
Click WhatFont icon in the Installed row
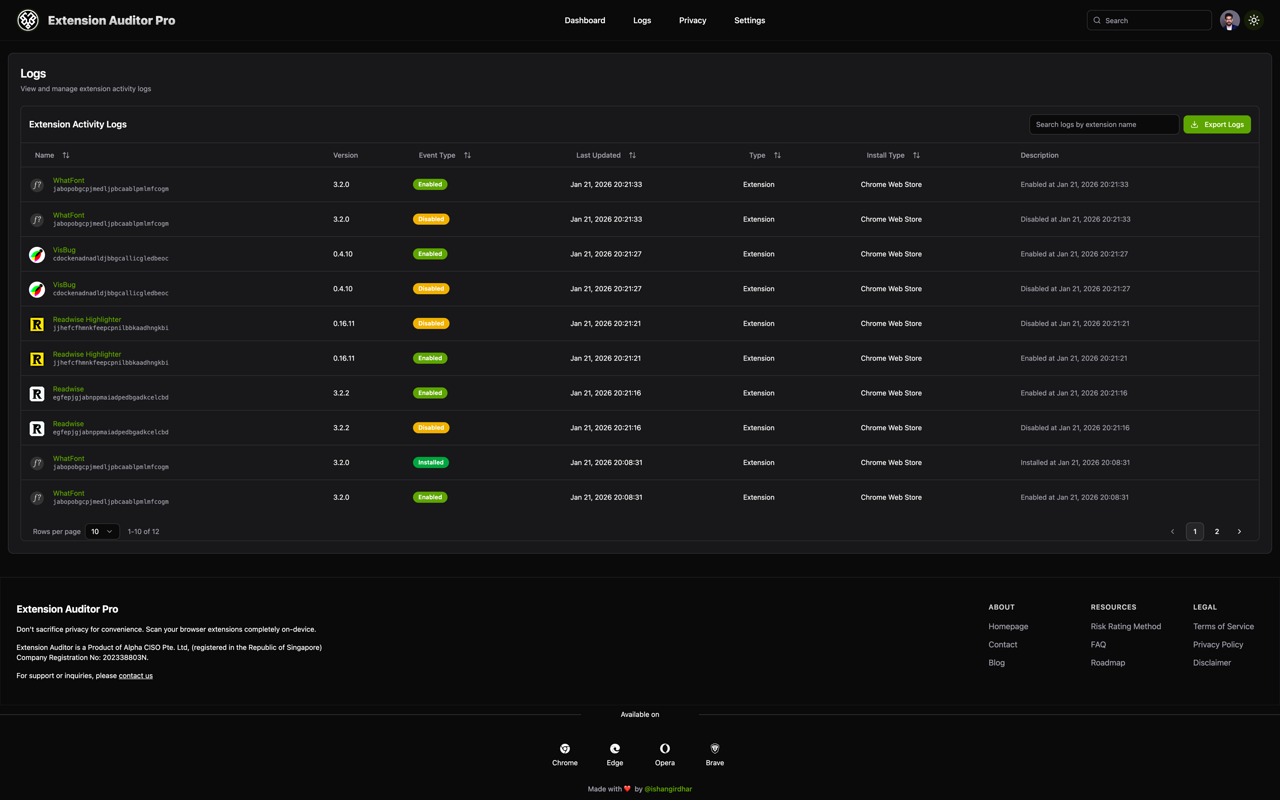[37, 463]
